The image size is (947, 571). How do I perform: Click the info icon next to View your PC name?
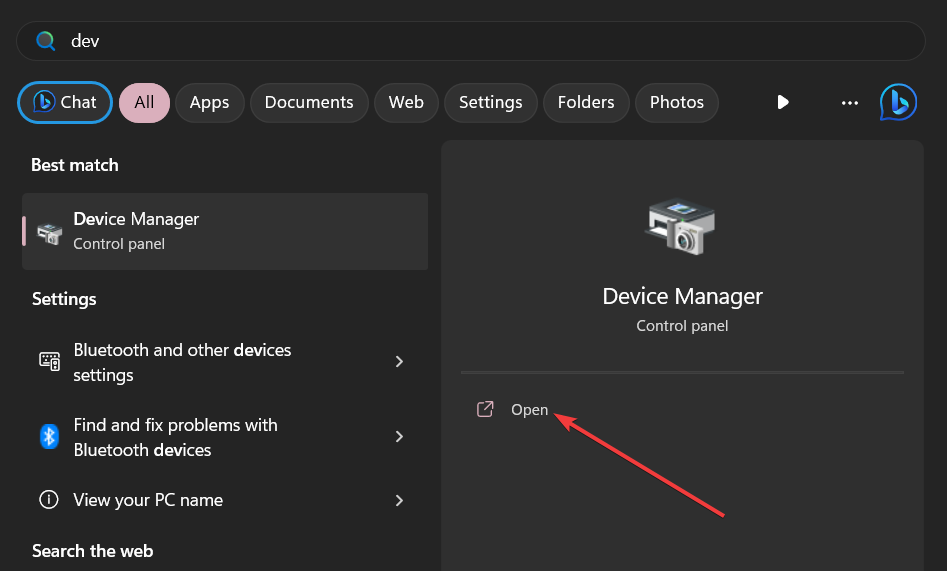(x=49, y=500)
